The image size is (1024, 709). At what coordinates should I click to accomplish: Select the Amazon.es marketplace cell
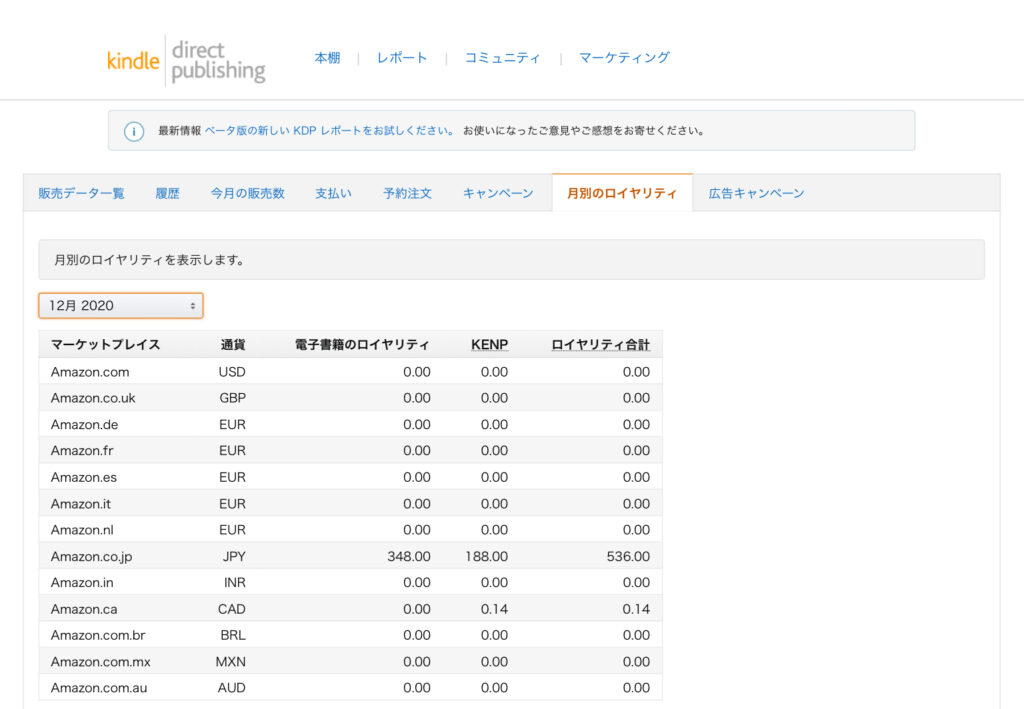(x=84, y=477)
